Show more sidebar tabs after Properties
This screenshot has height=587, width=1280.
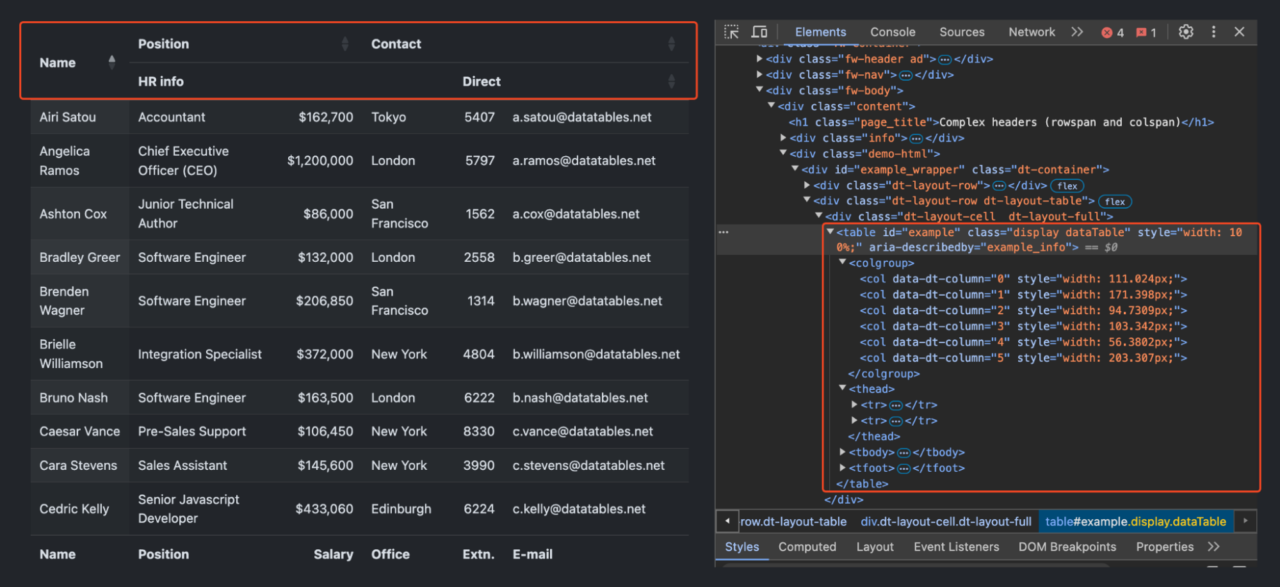coord(1214,547)
